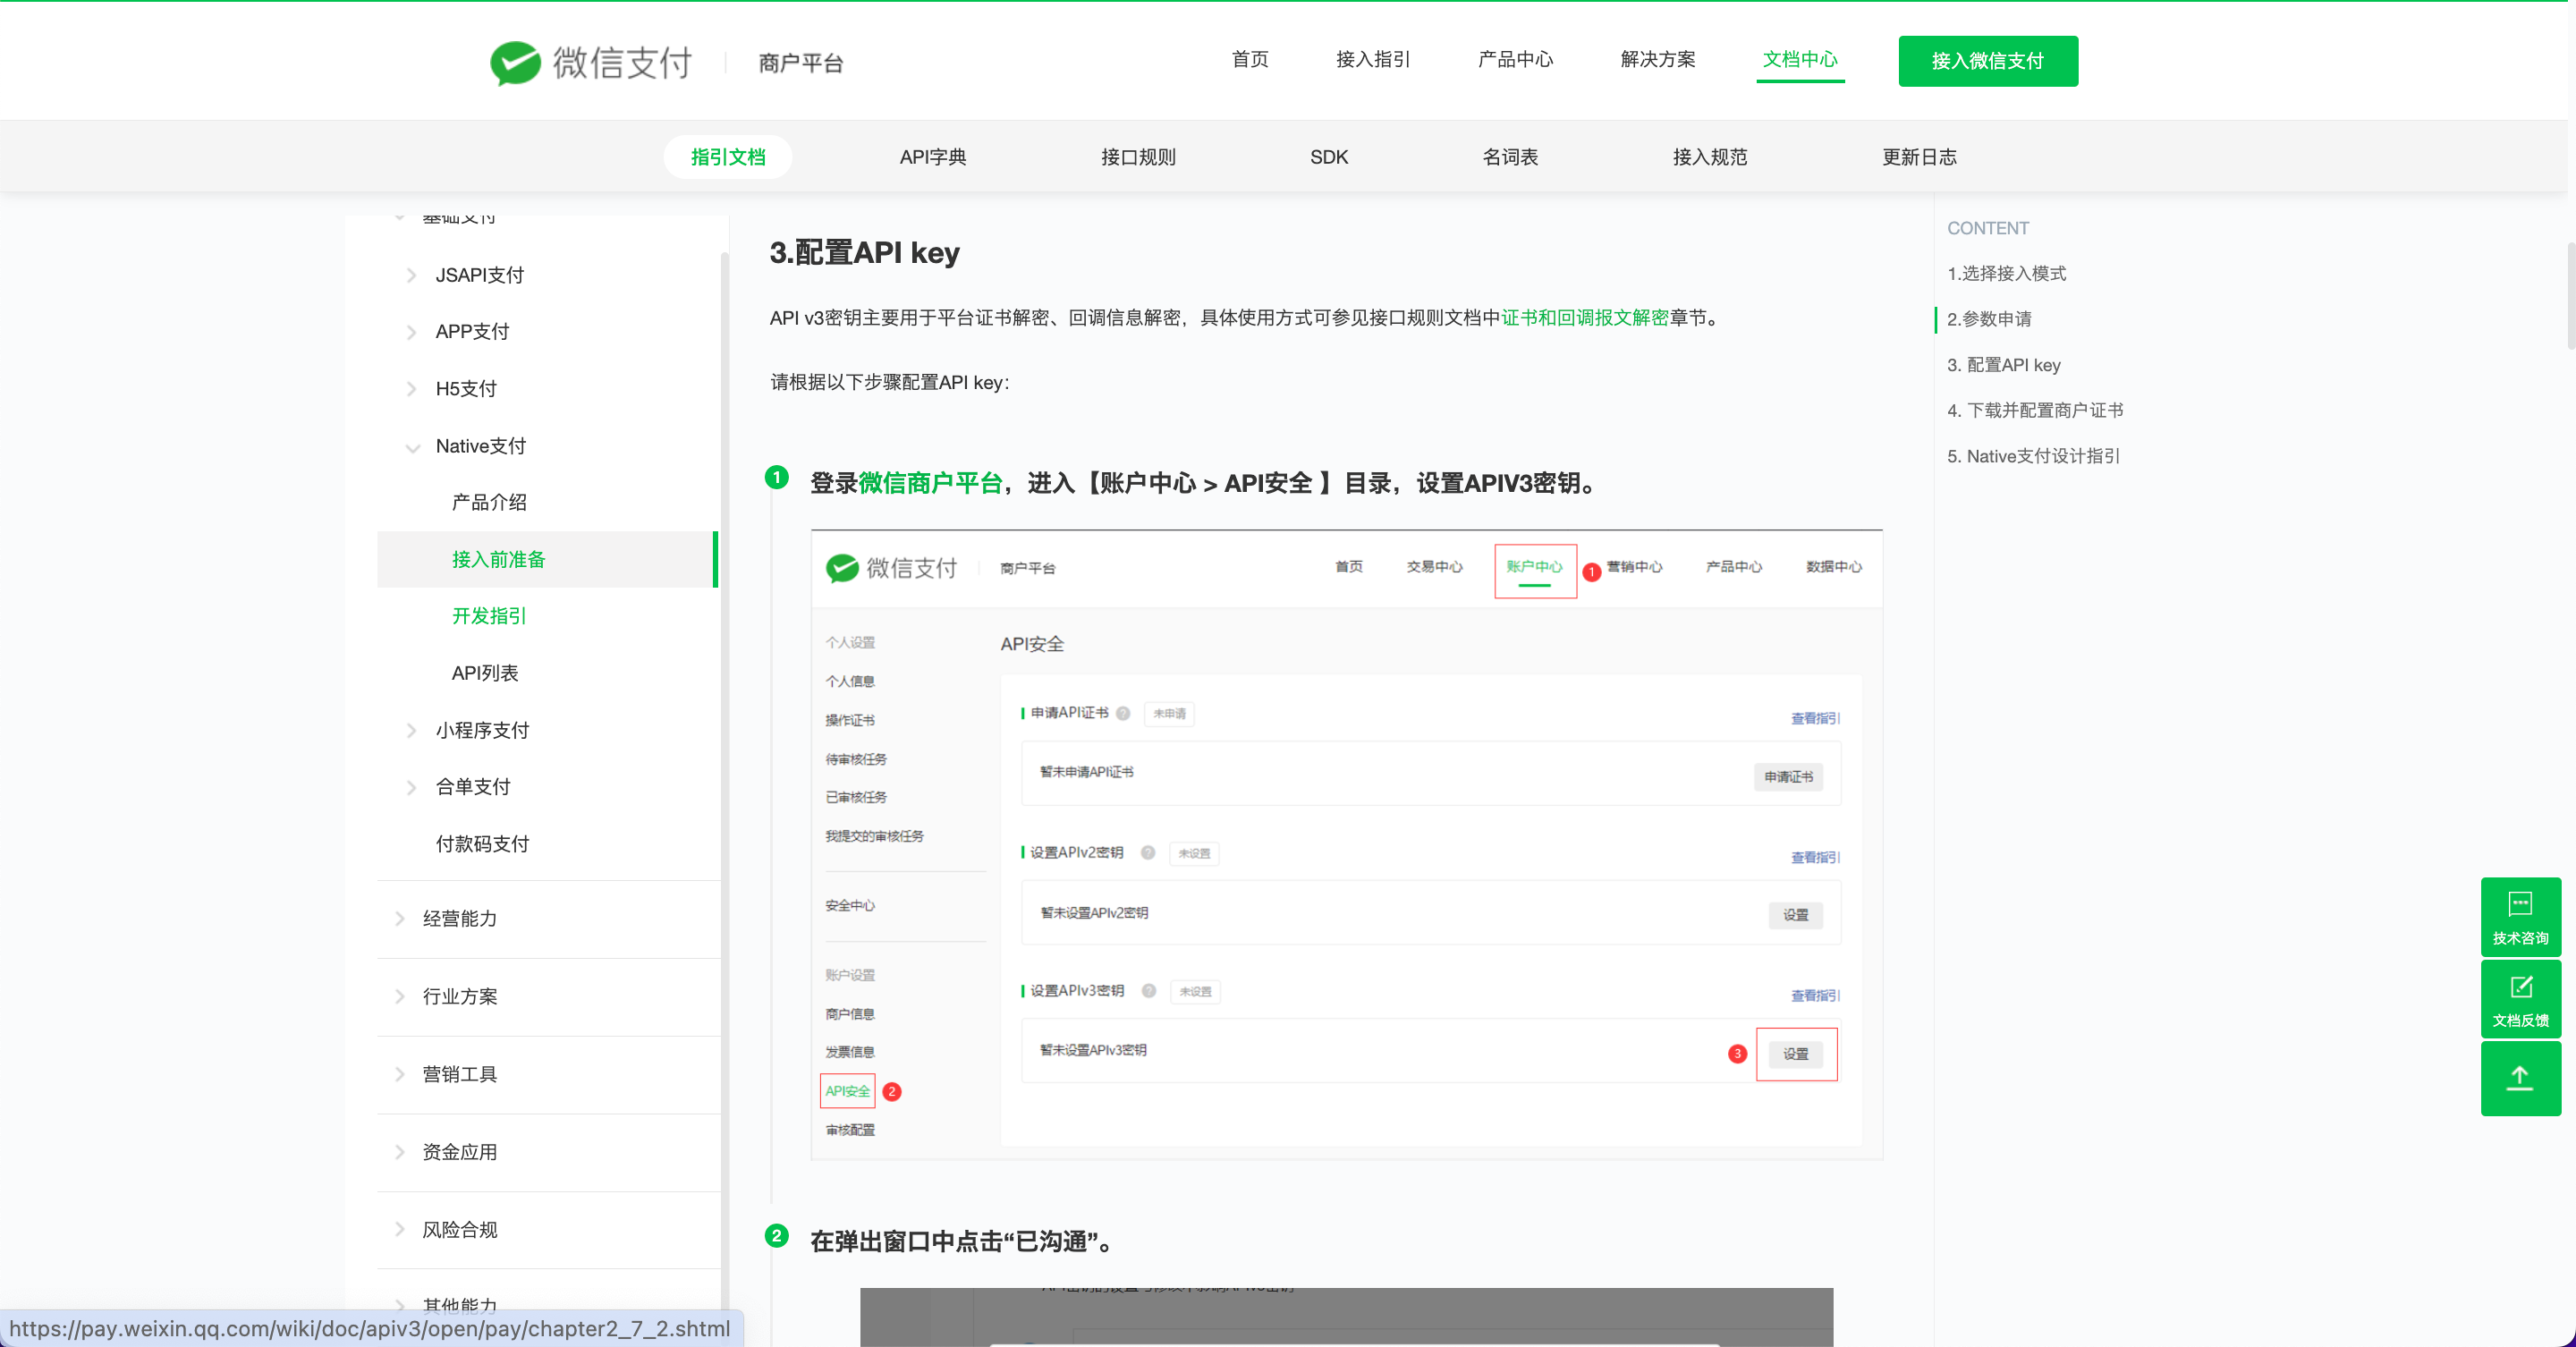This screenshot has height=1347, width=2576.
Task: Switch to the 接口规则 tab
Action: (1137, 157)
